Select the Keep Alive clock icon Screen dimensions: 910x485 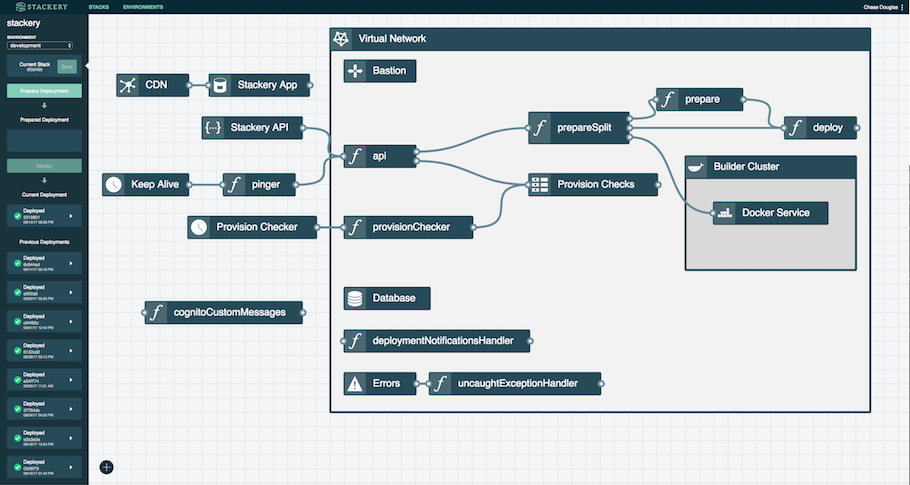pyautogui.click(x=114, y=184)
